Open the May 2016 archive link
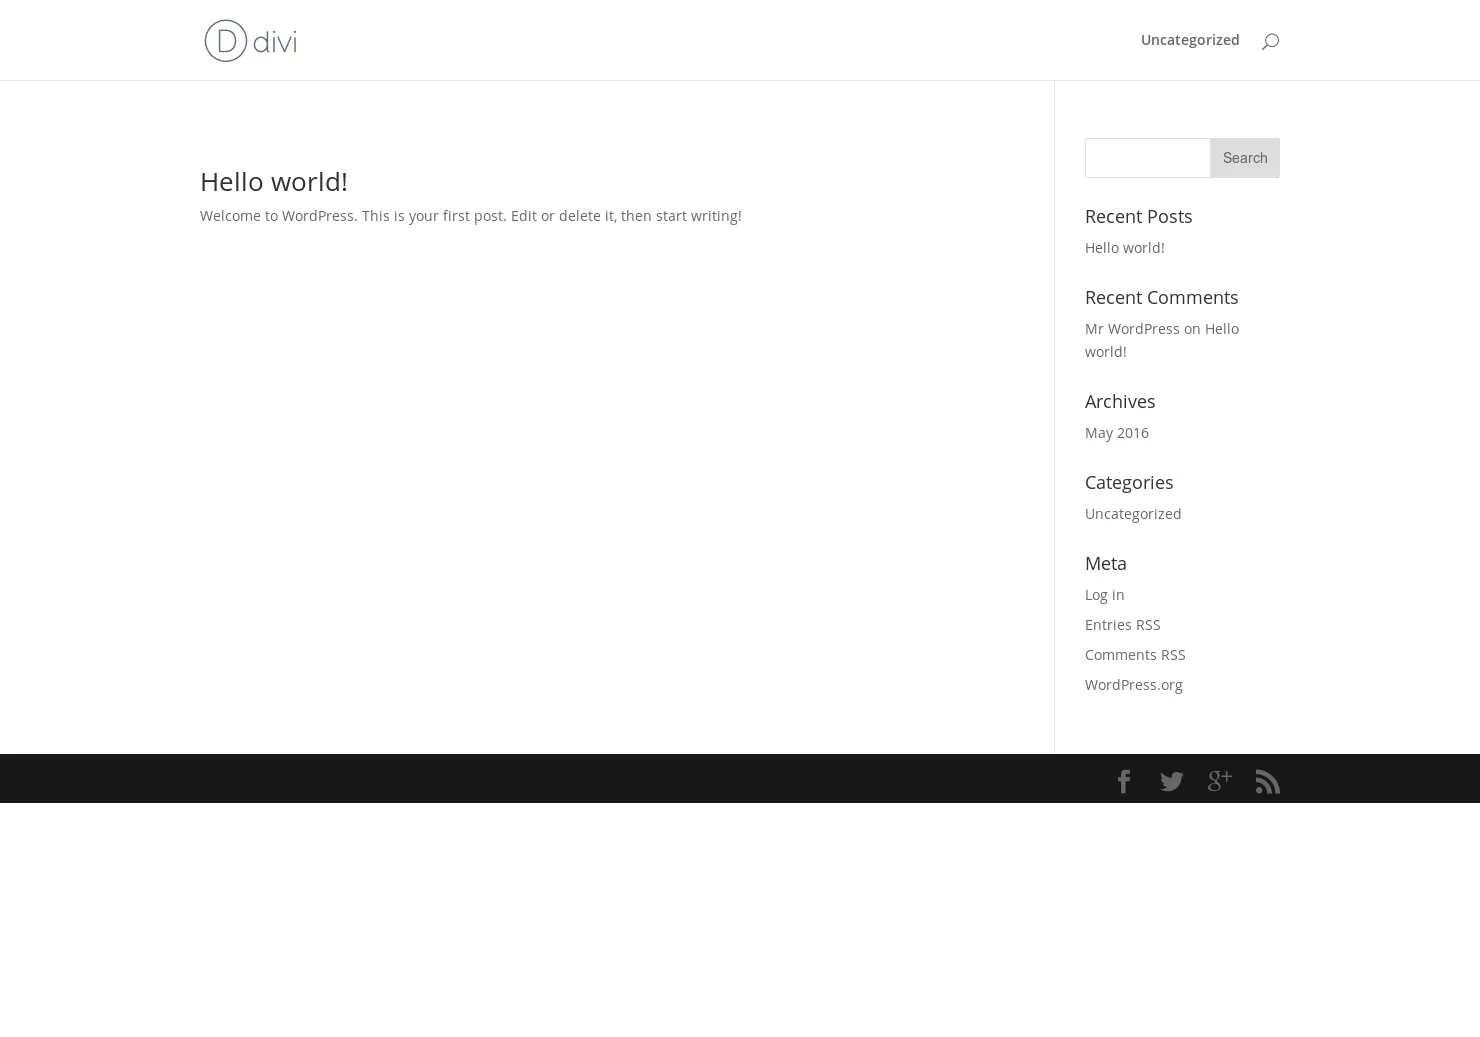 click(x=1117, y=432)
